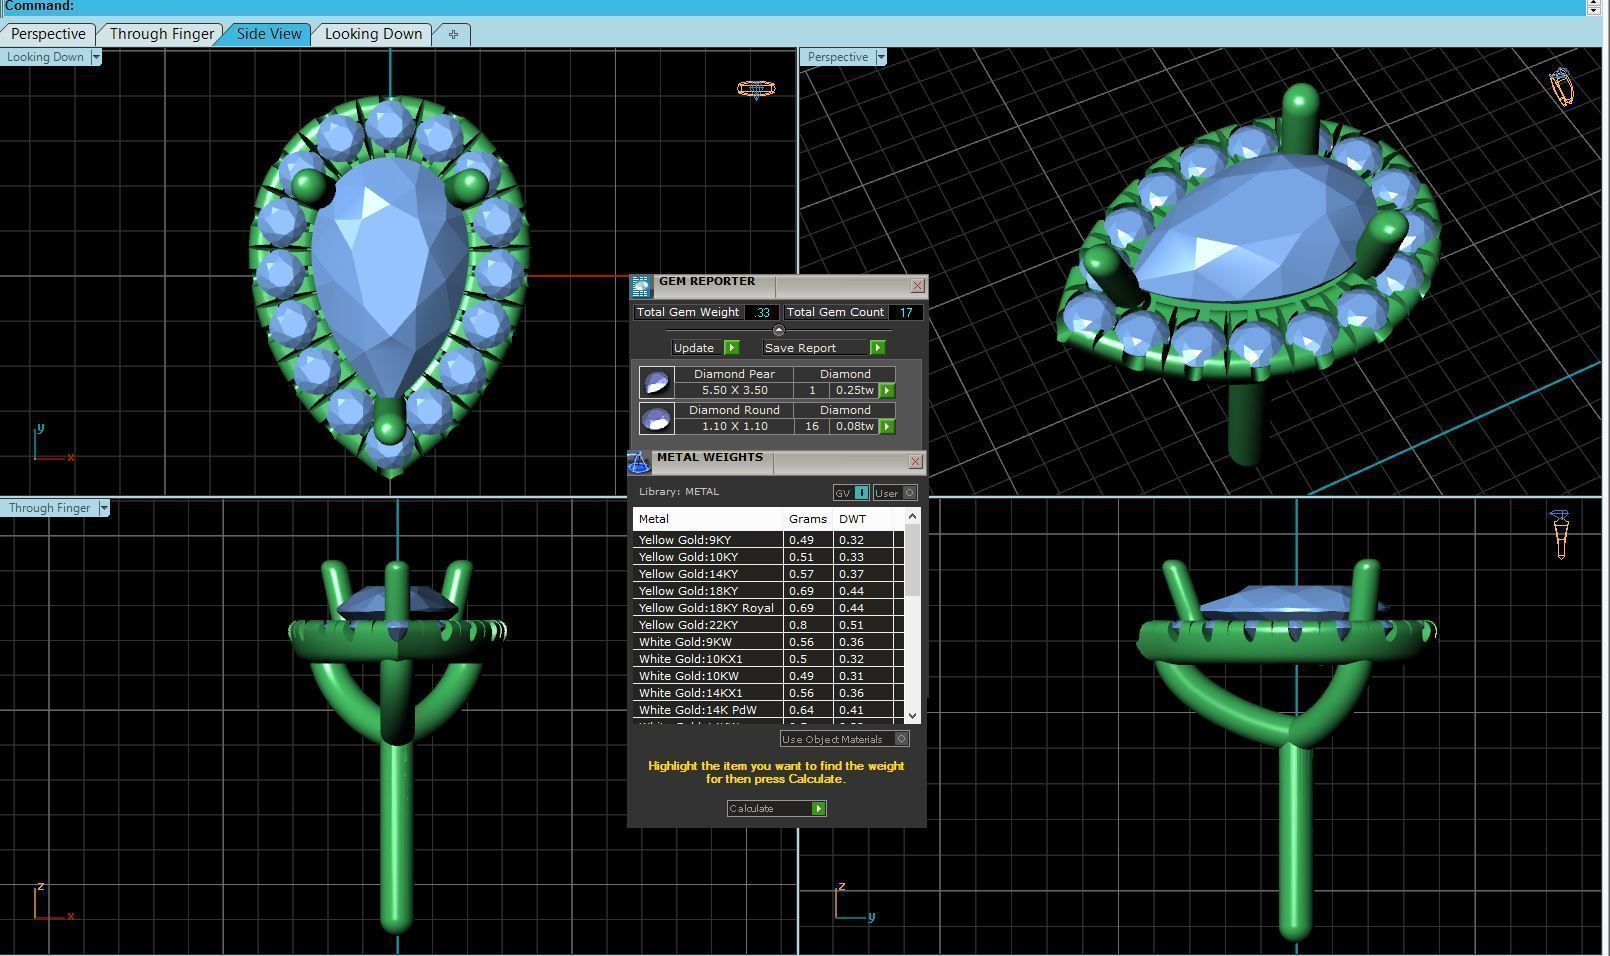Click the orange ring icon in Perspective viewport
The image size is (1610, 956).
point(1562,87)
